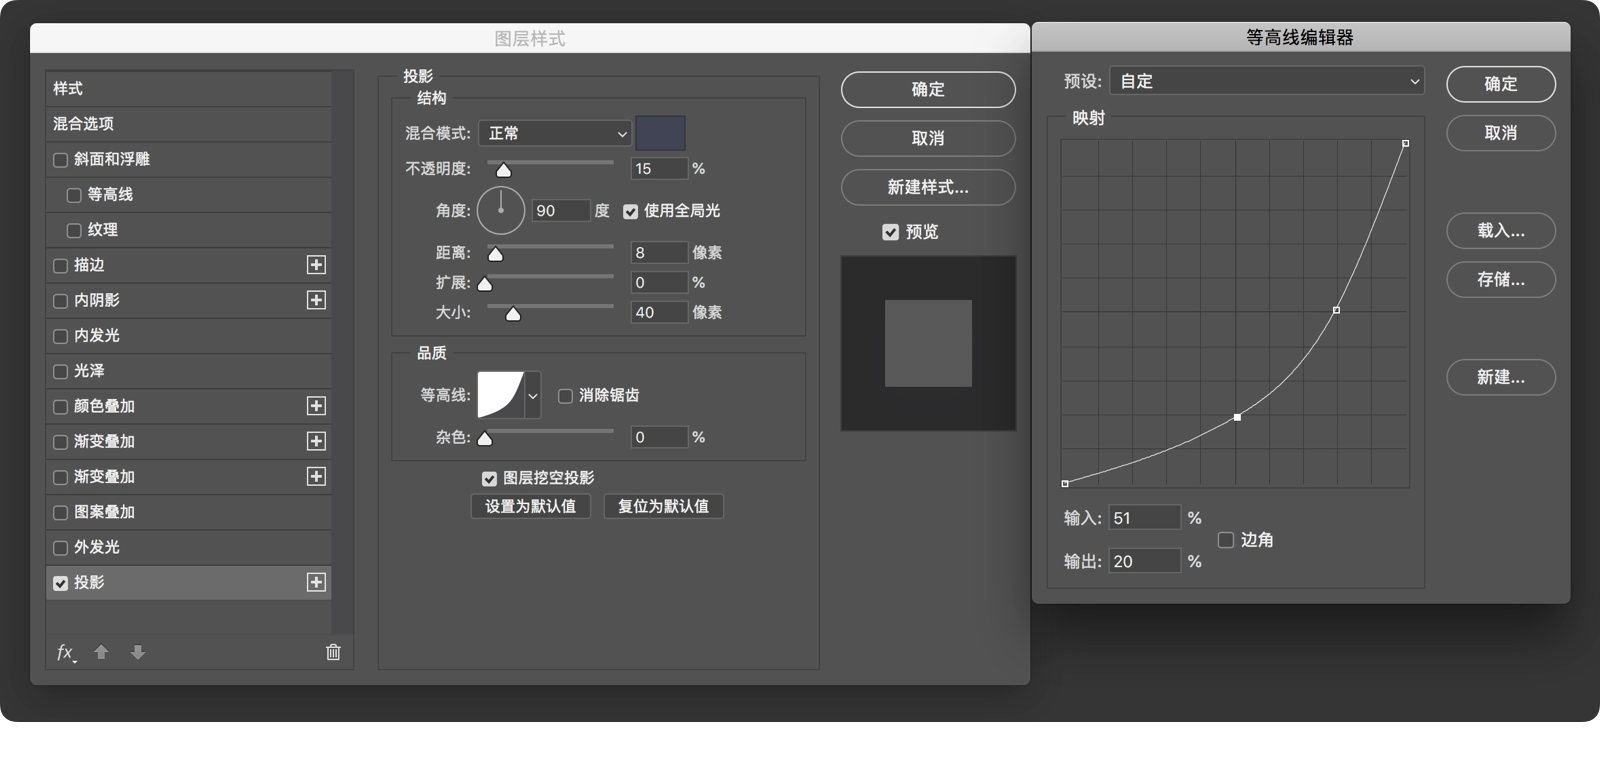The height and width of the screenshot is (762, 1600).
Task: Enable the 纹理 checkbox
Action: click(x=74, y=230)
